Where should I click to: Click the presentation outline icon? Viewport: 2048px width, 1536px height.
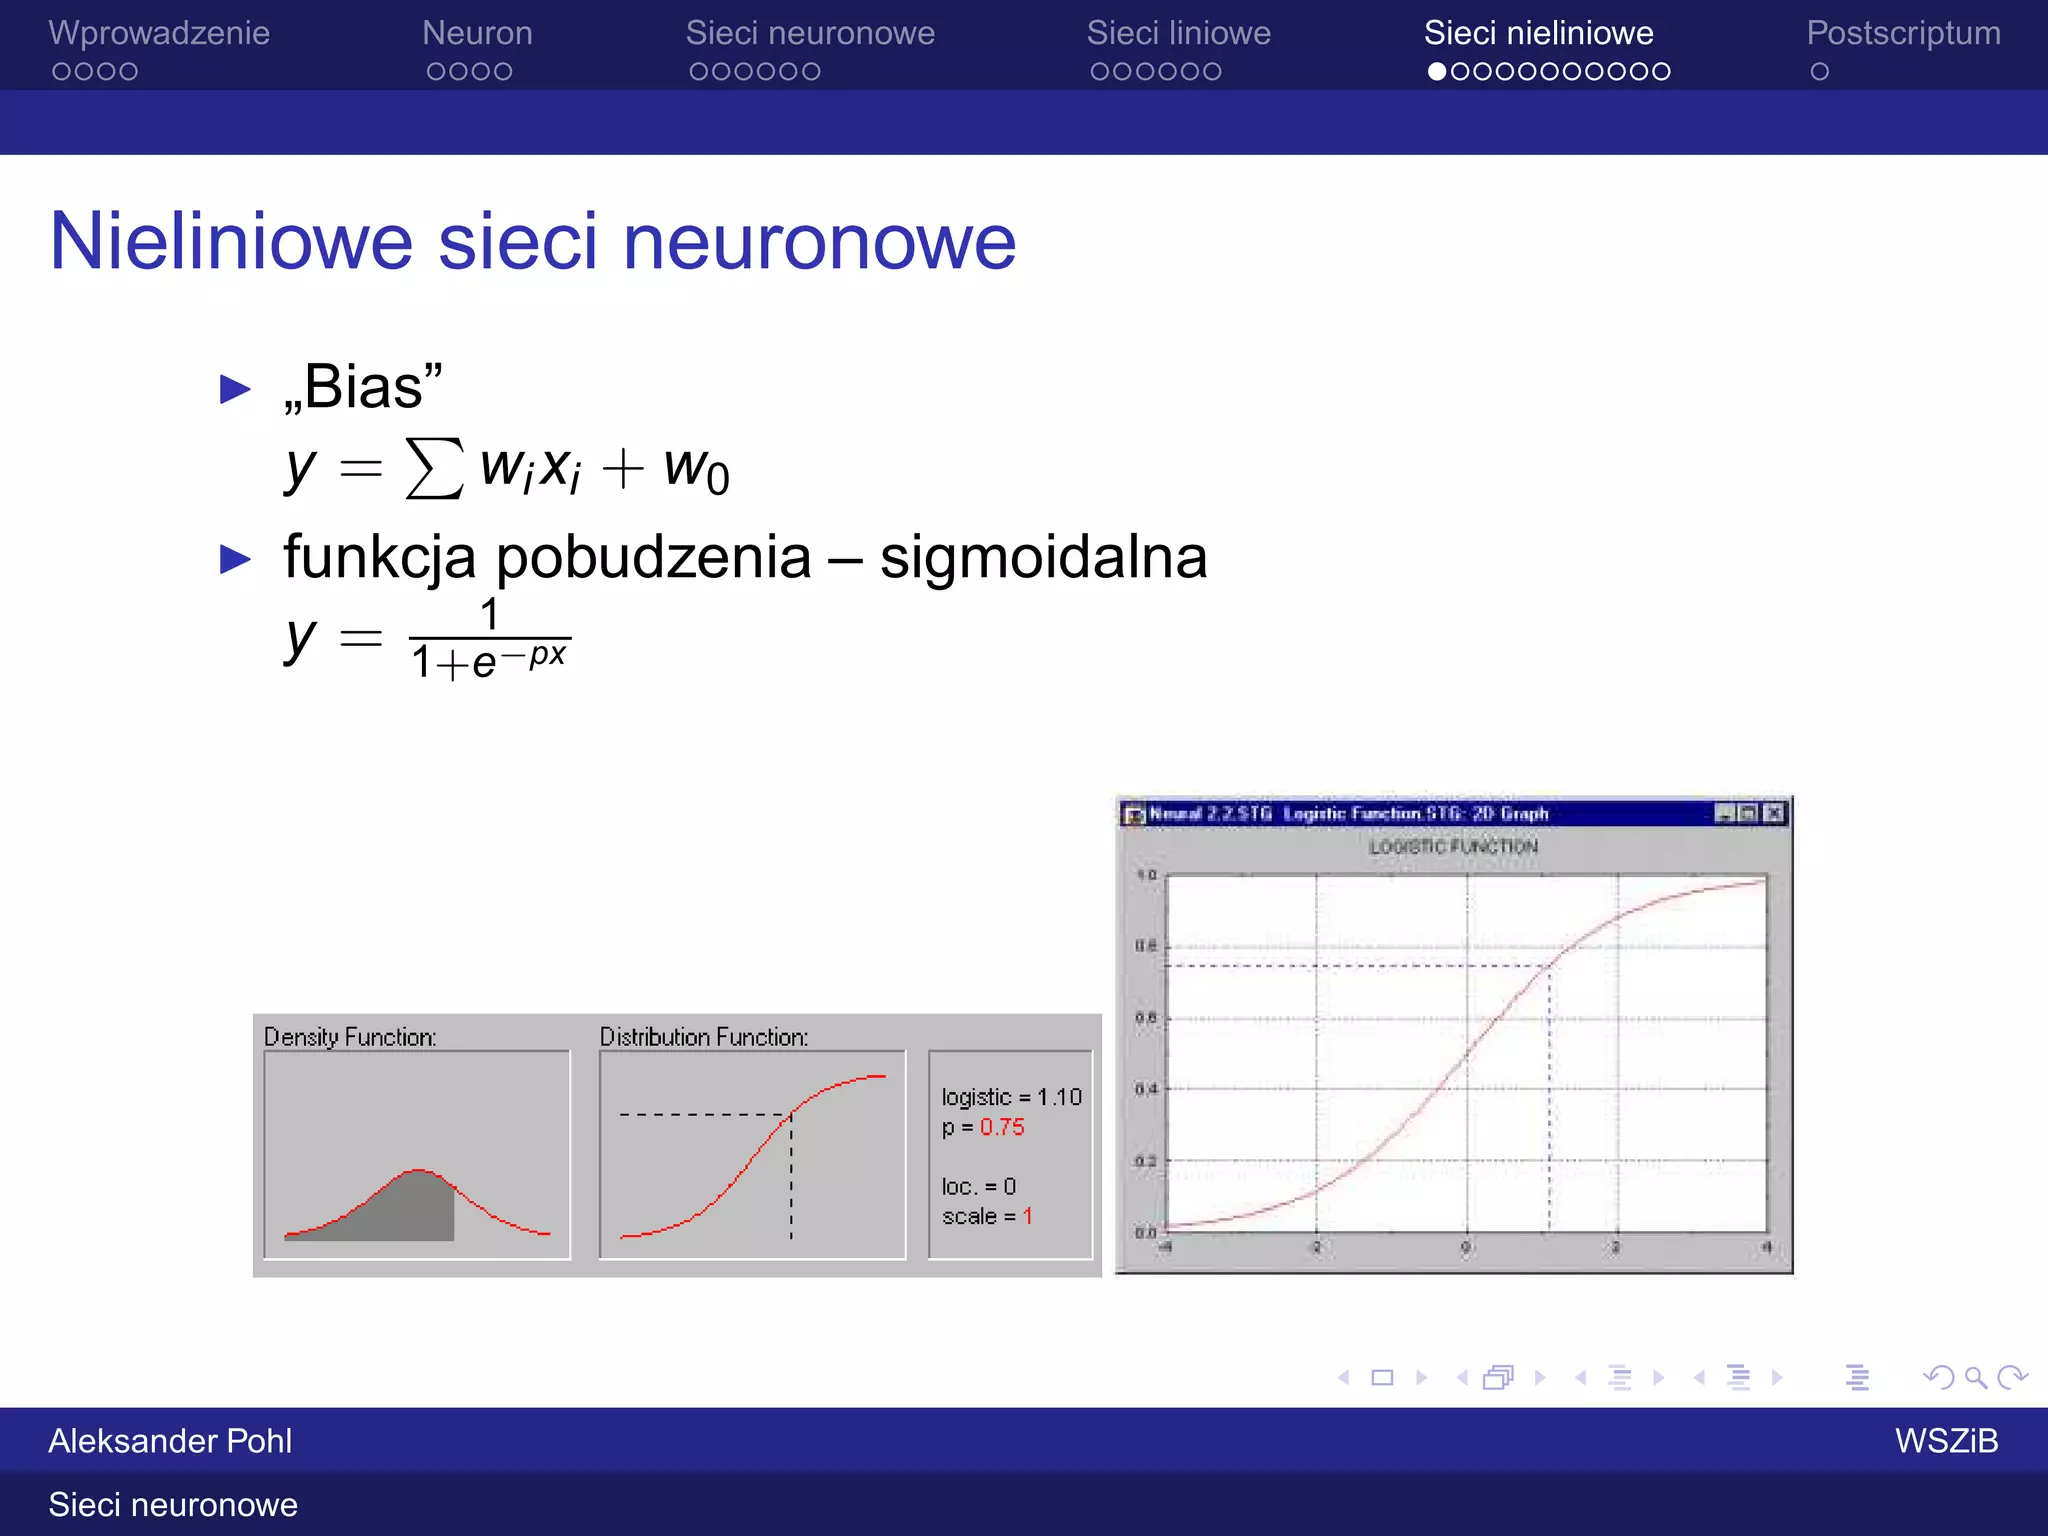1858,1378
